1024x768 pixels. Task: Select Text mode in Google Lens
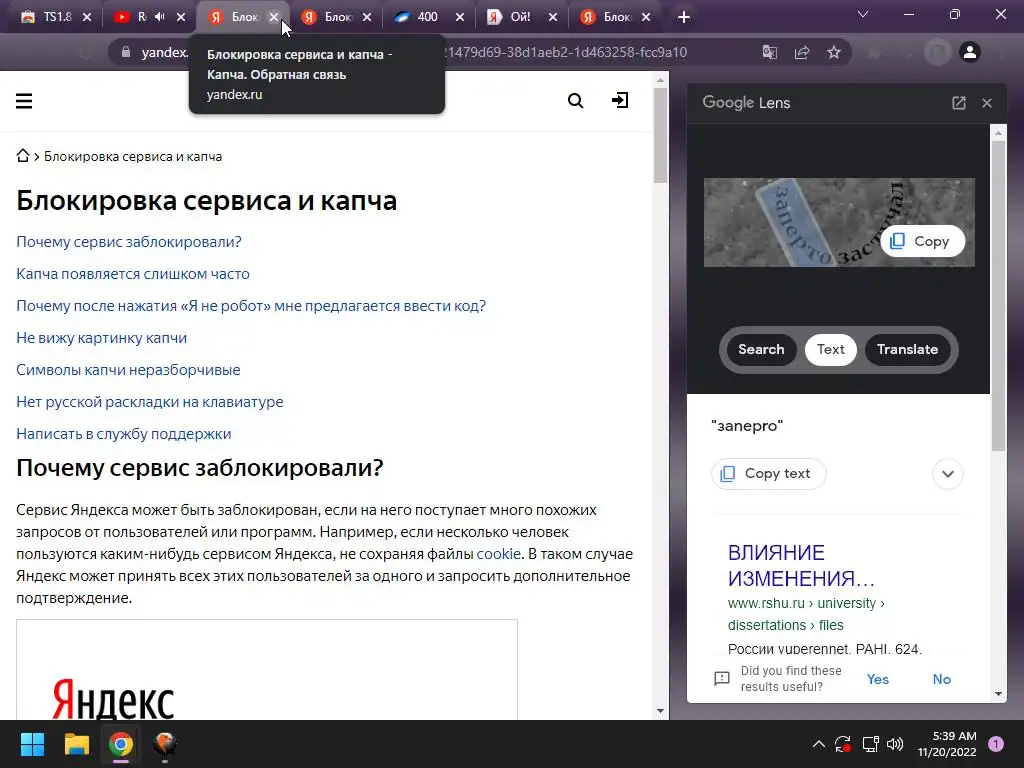[x=831, y=349]
